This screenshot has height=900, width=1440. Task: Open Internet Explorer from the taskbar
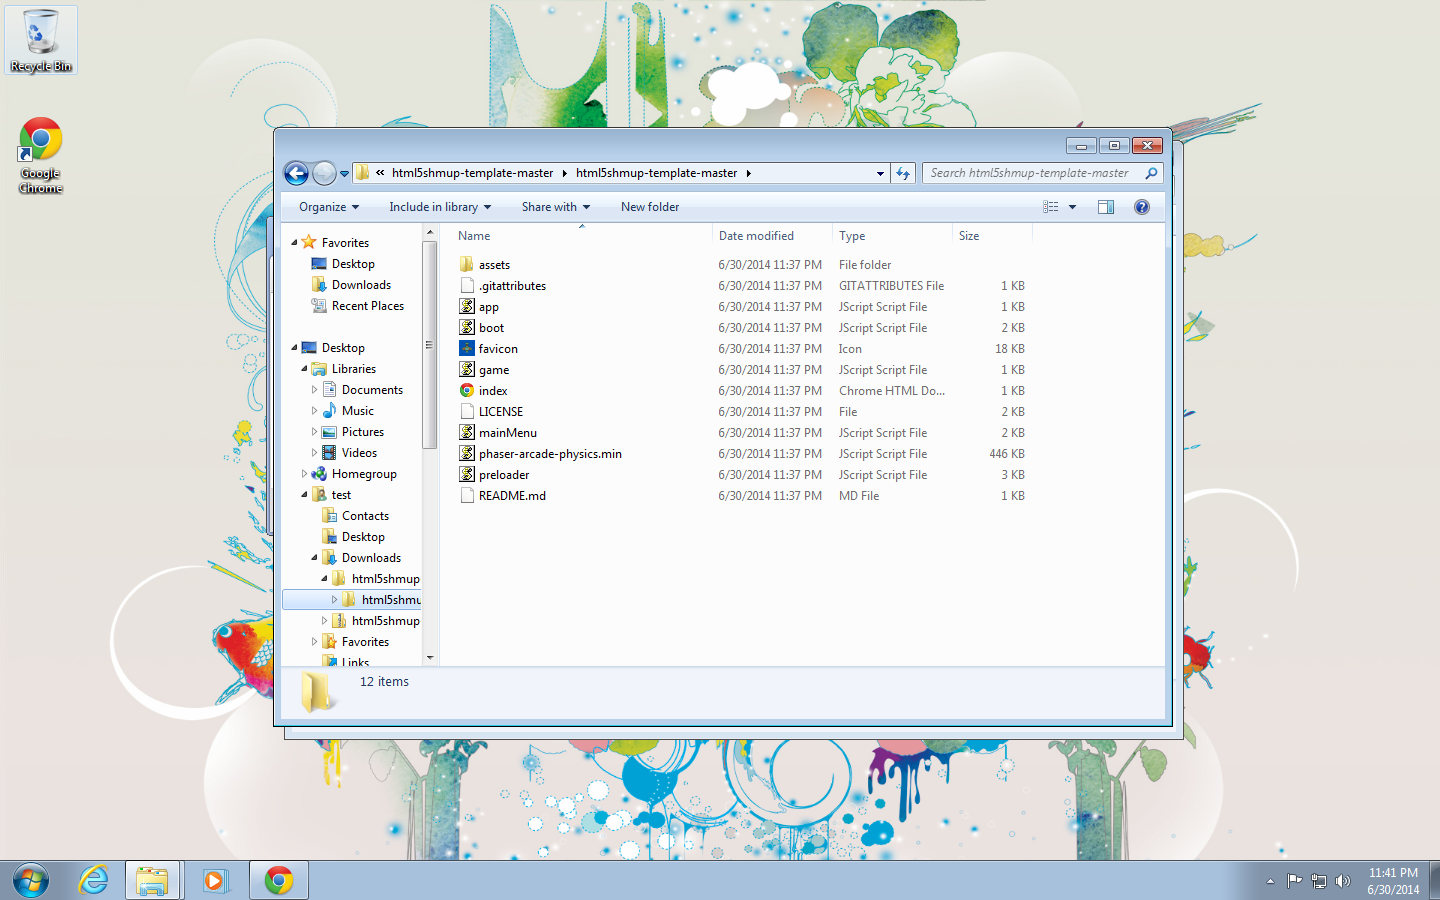[94, 880]
